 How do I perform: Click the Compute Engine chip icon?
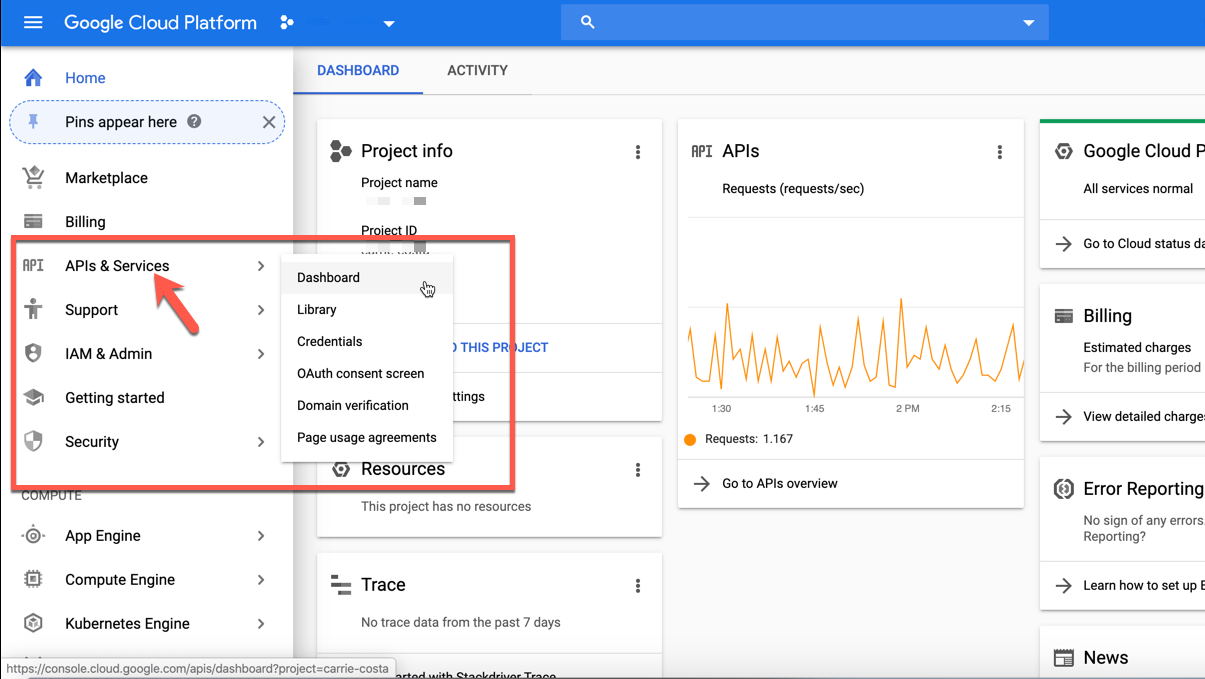pyautogui.click(x=33, y=579)
